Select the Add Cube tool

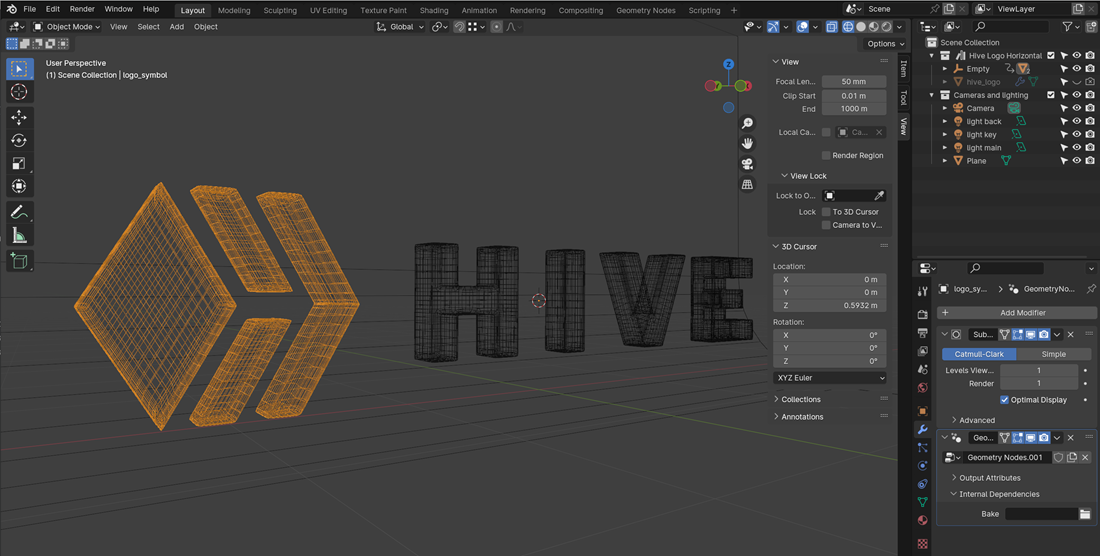coord(19,260)
